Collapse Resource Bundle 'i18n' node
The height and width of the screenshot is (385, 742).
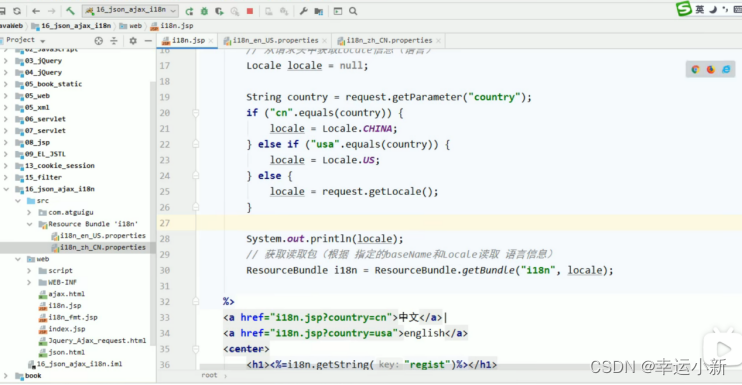coord(29,224)
